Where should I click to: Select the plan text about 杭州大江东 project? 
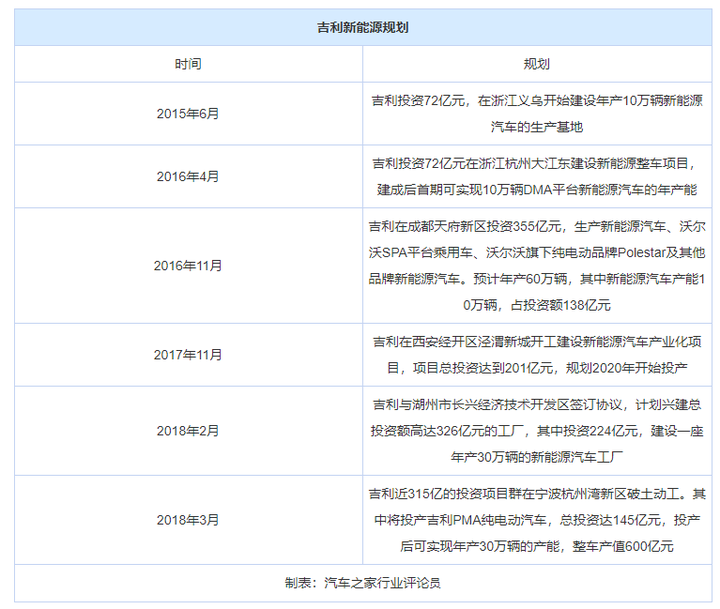tap(537, 176)
